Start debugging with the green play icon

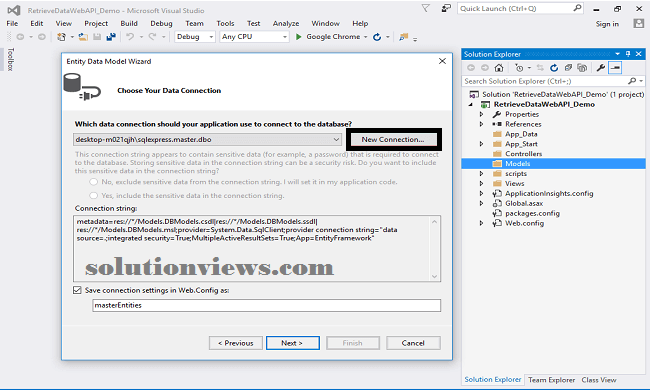coord(299,37)
